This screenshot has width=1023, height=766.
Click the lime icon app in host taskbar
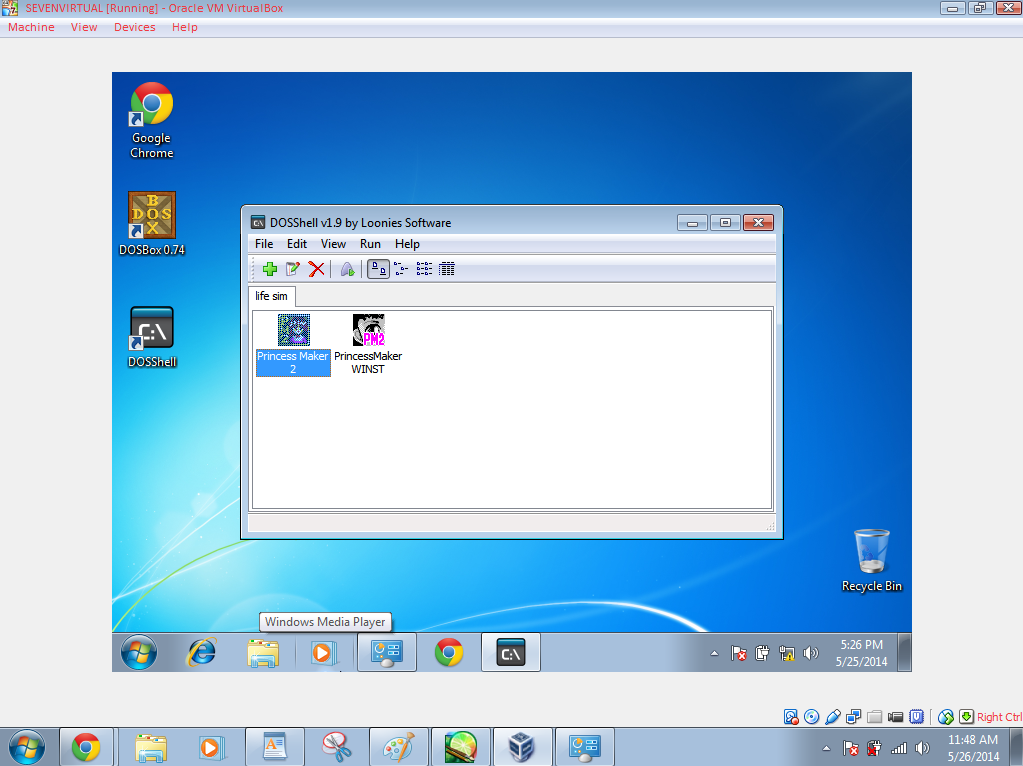(x=461, y=747)
